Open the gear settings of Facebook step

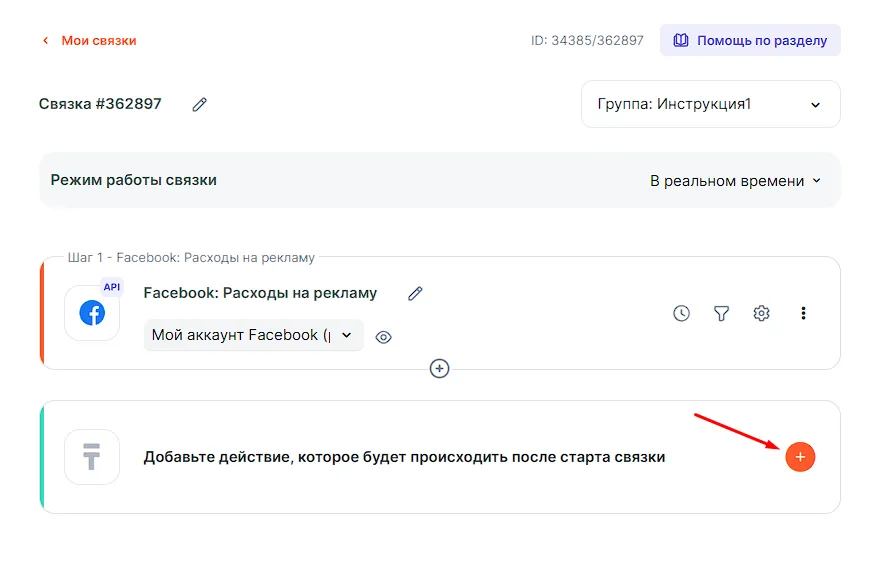[761, 313]
